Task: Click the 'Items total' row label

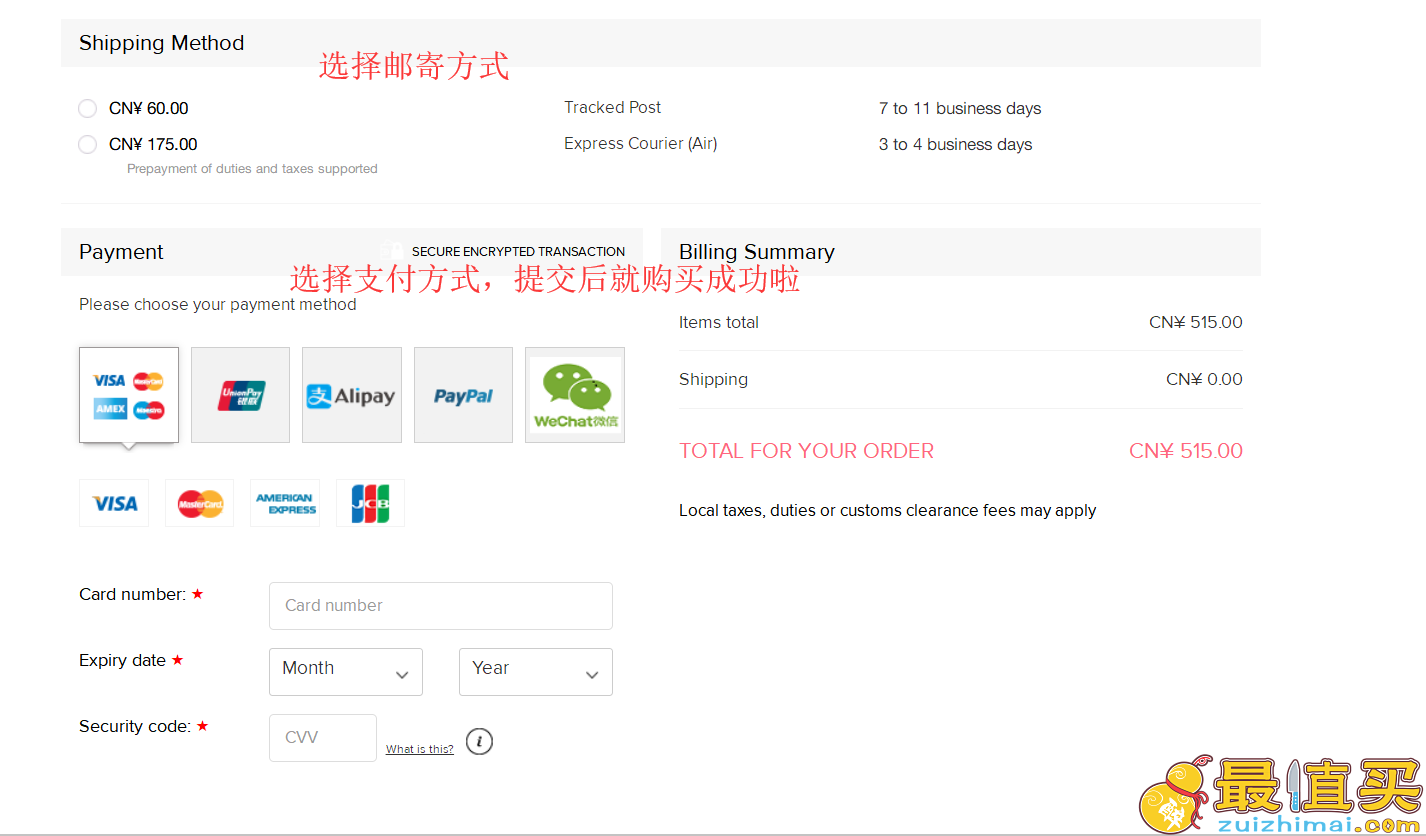Action: point(719,322)
